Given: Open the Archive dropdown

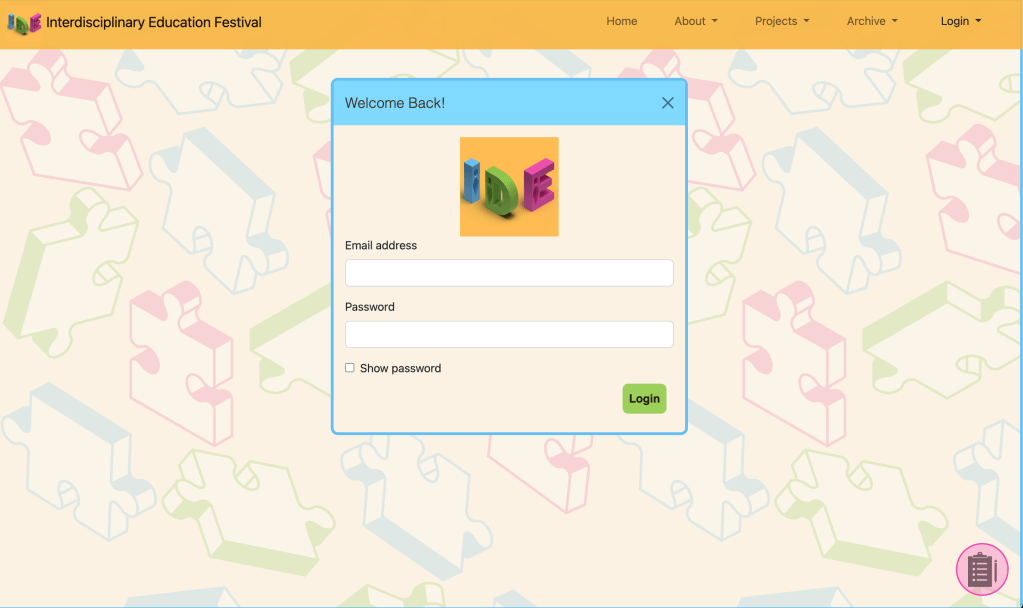Looking at the screenshot, I should pos(871,21).
